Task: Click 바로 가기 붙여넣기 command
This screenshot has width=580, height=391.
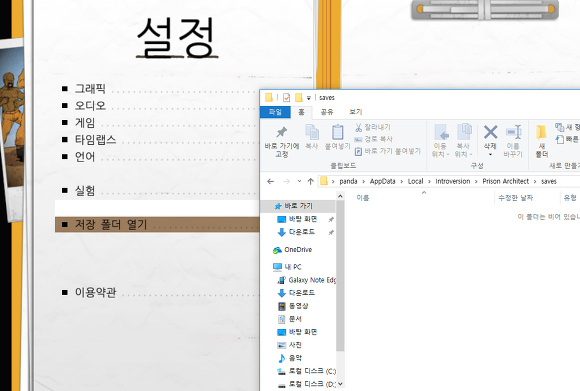Action: (388, 151)
